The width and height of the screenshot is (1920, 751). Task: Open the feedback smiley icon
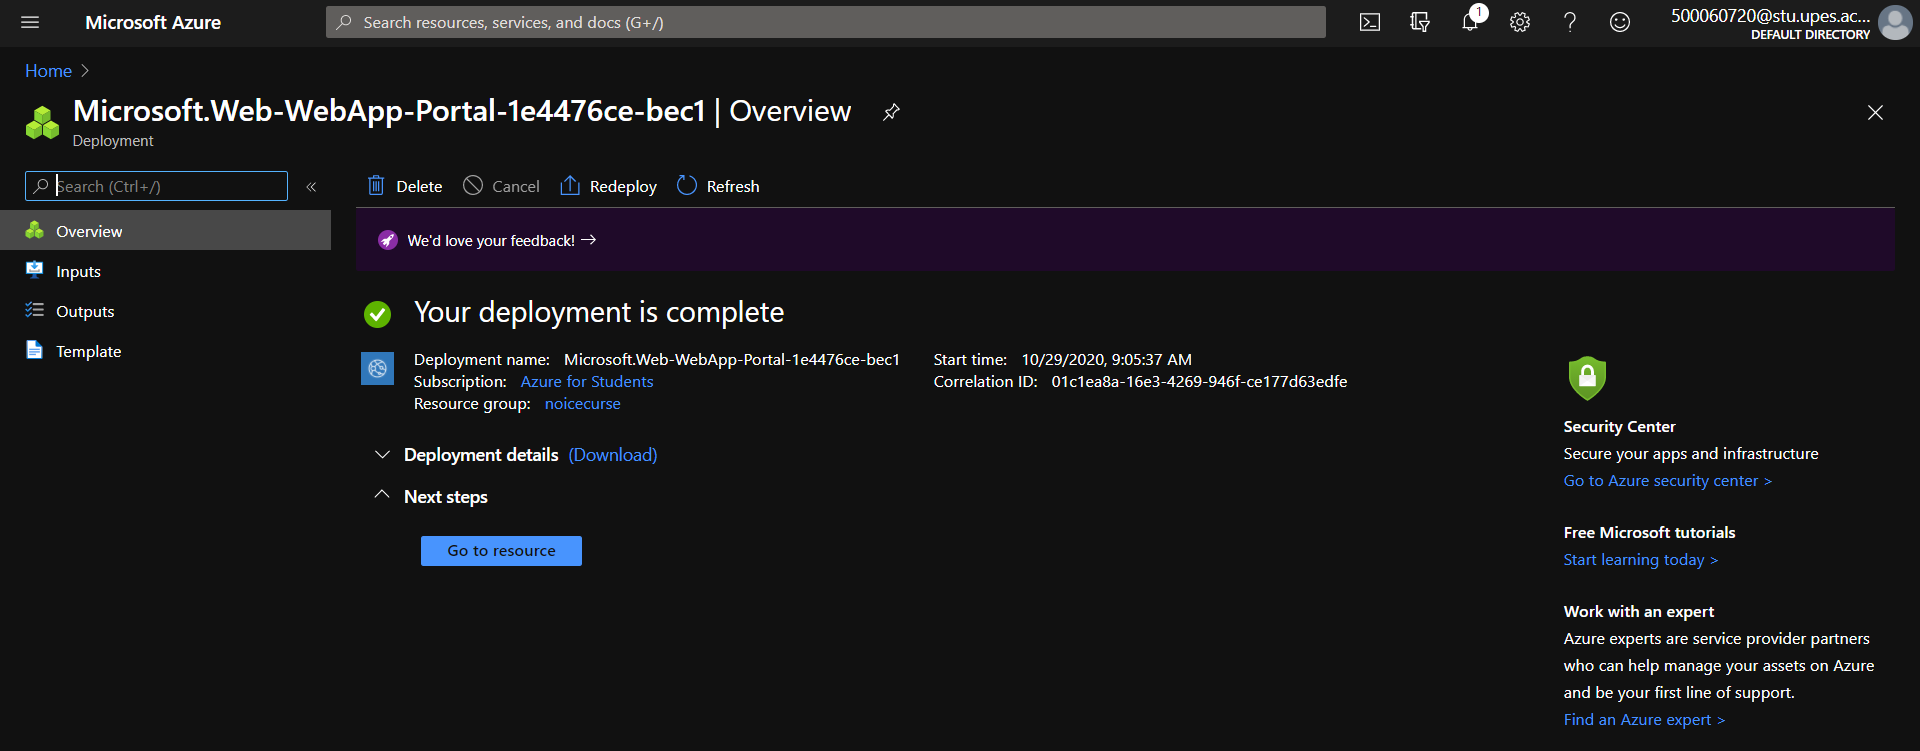(1620, 22)
